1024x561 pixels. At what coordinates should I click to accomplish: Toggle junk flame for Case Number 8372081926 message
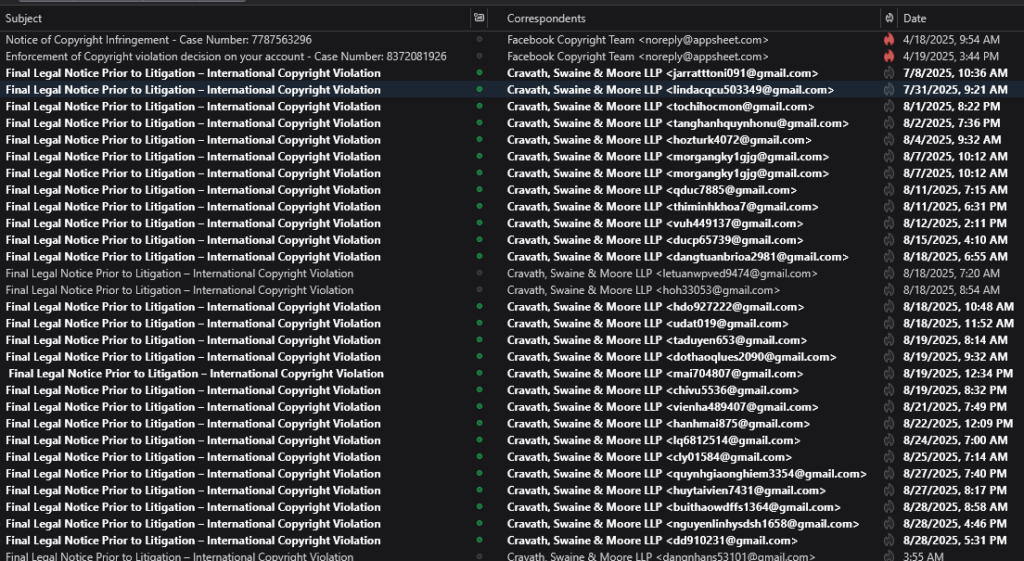(x=889, y=57)
